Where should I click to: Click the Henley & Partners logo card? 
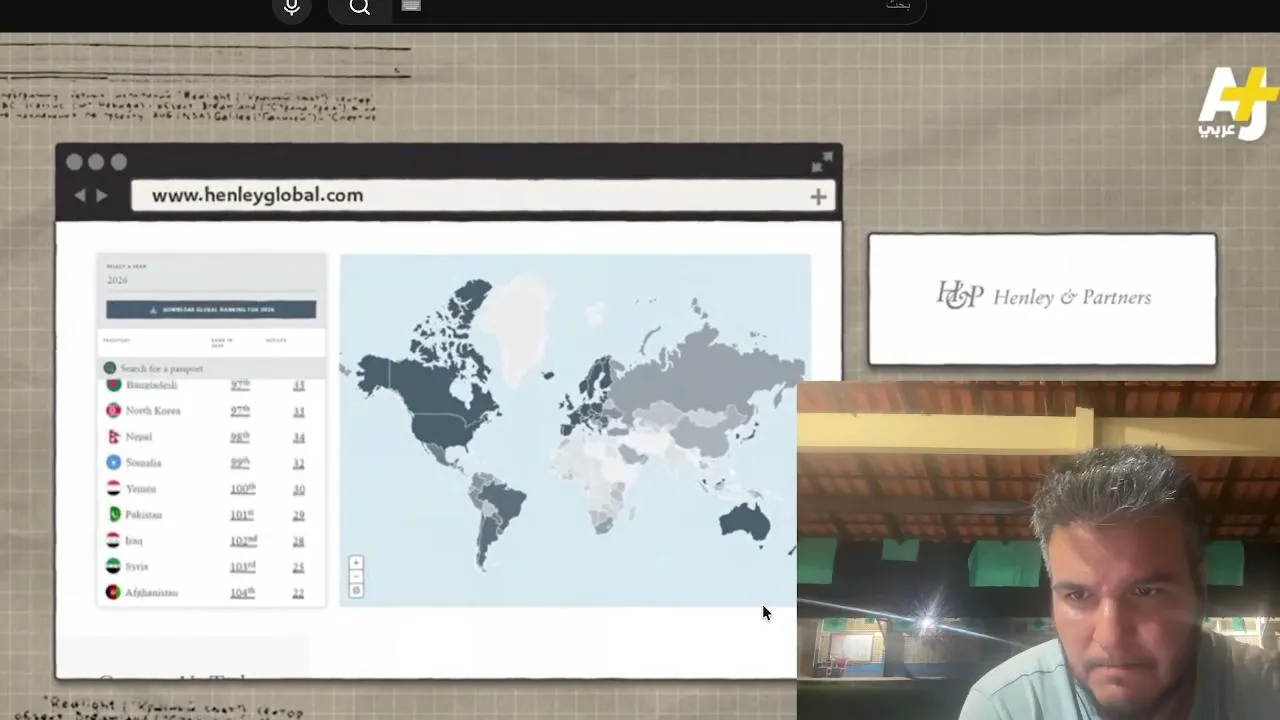(1042, 299)
